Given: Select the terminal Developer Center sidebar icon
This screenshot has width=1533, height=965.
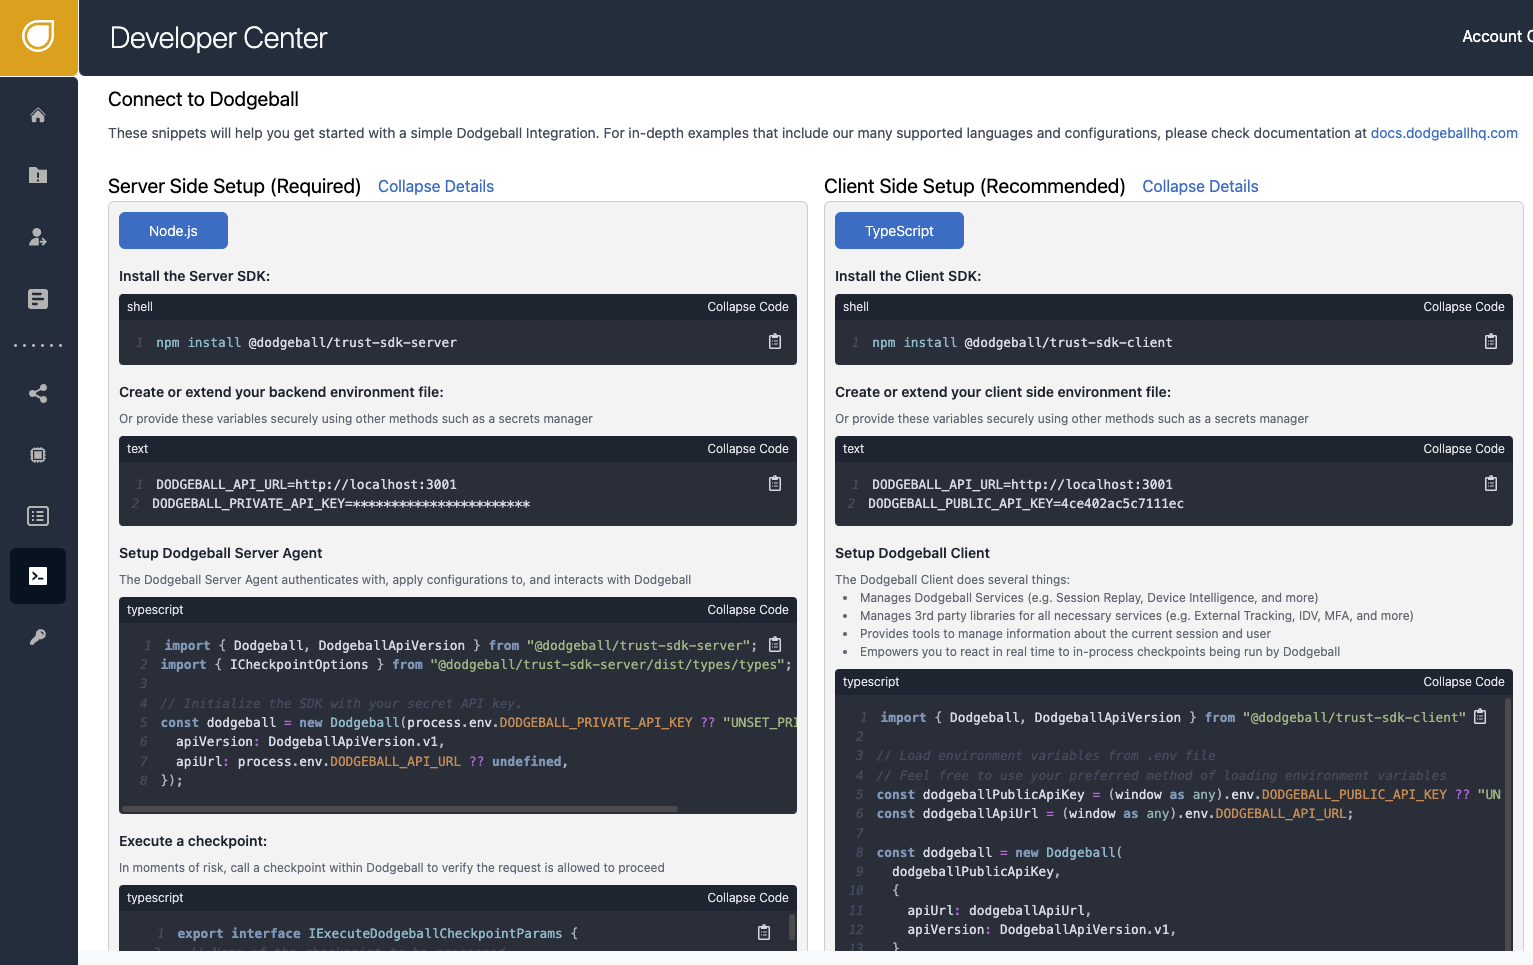Looking at the screenshot, I should [38, 576].
